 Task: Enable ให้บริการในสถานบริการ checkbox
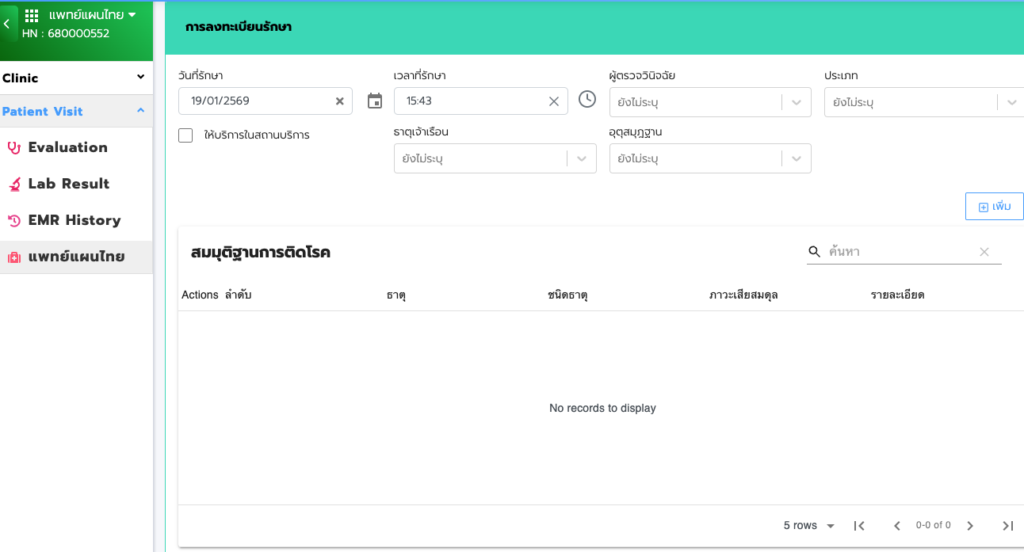(185, 135)
